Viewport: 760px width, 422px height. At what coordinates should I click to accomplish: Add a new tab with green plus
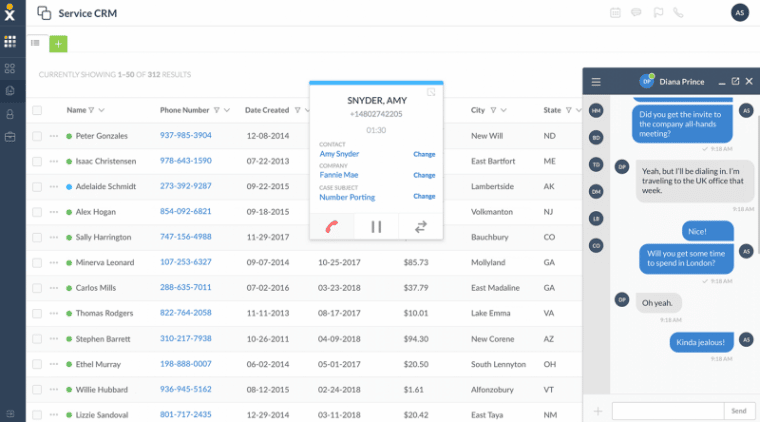[59, 43]
